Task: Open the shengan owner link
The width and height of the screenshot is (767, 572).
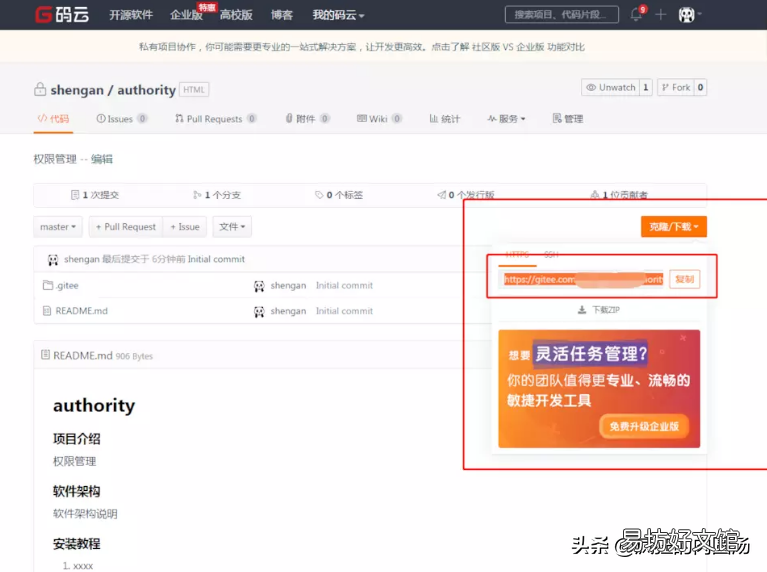Action: pos(77,90)
